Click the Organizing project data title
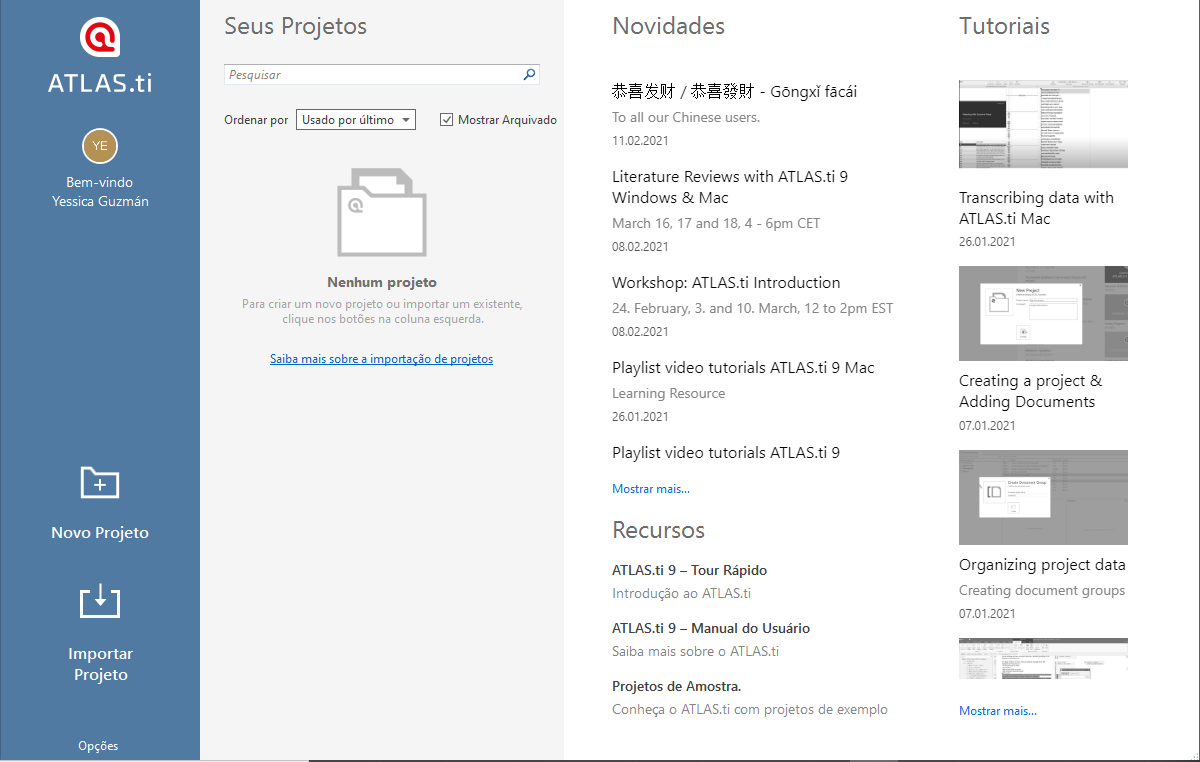 [1042, 565]
